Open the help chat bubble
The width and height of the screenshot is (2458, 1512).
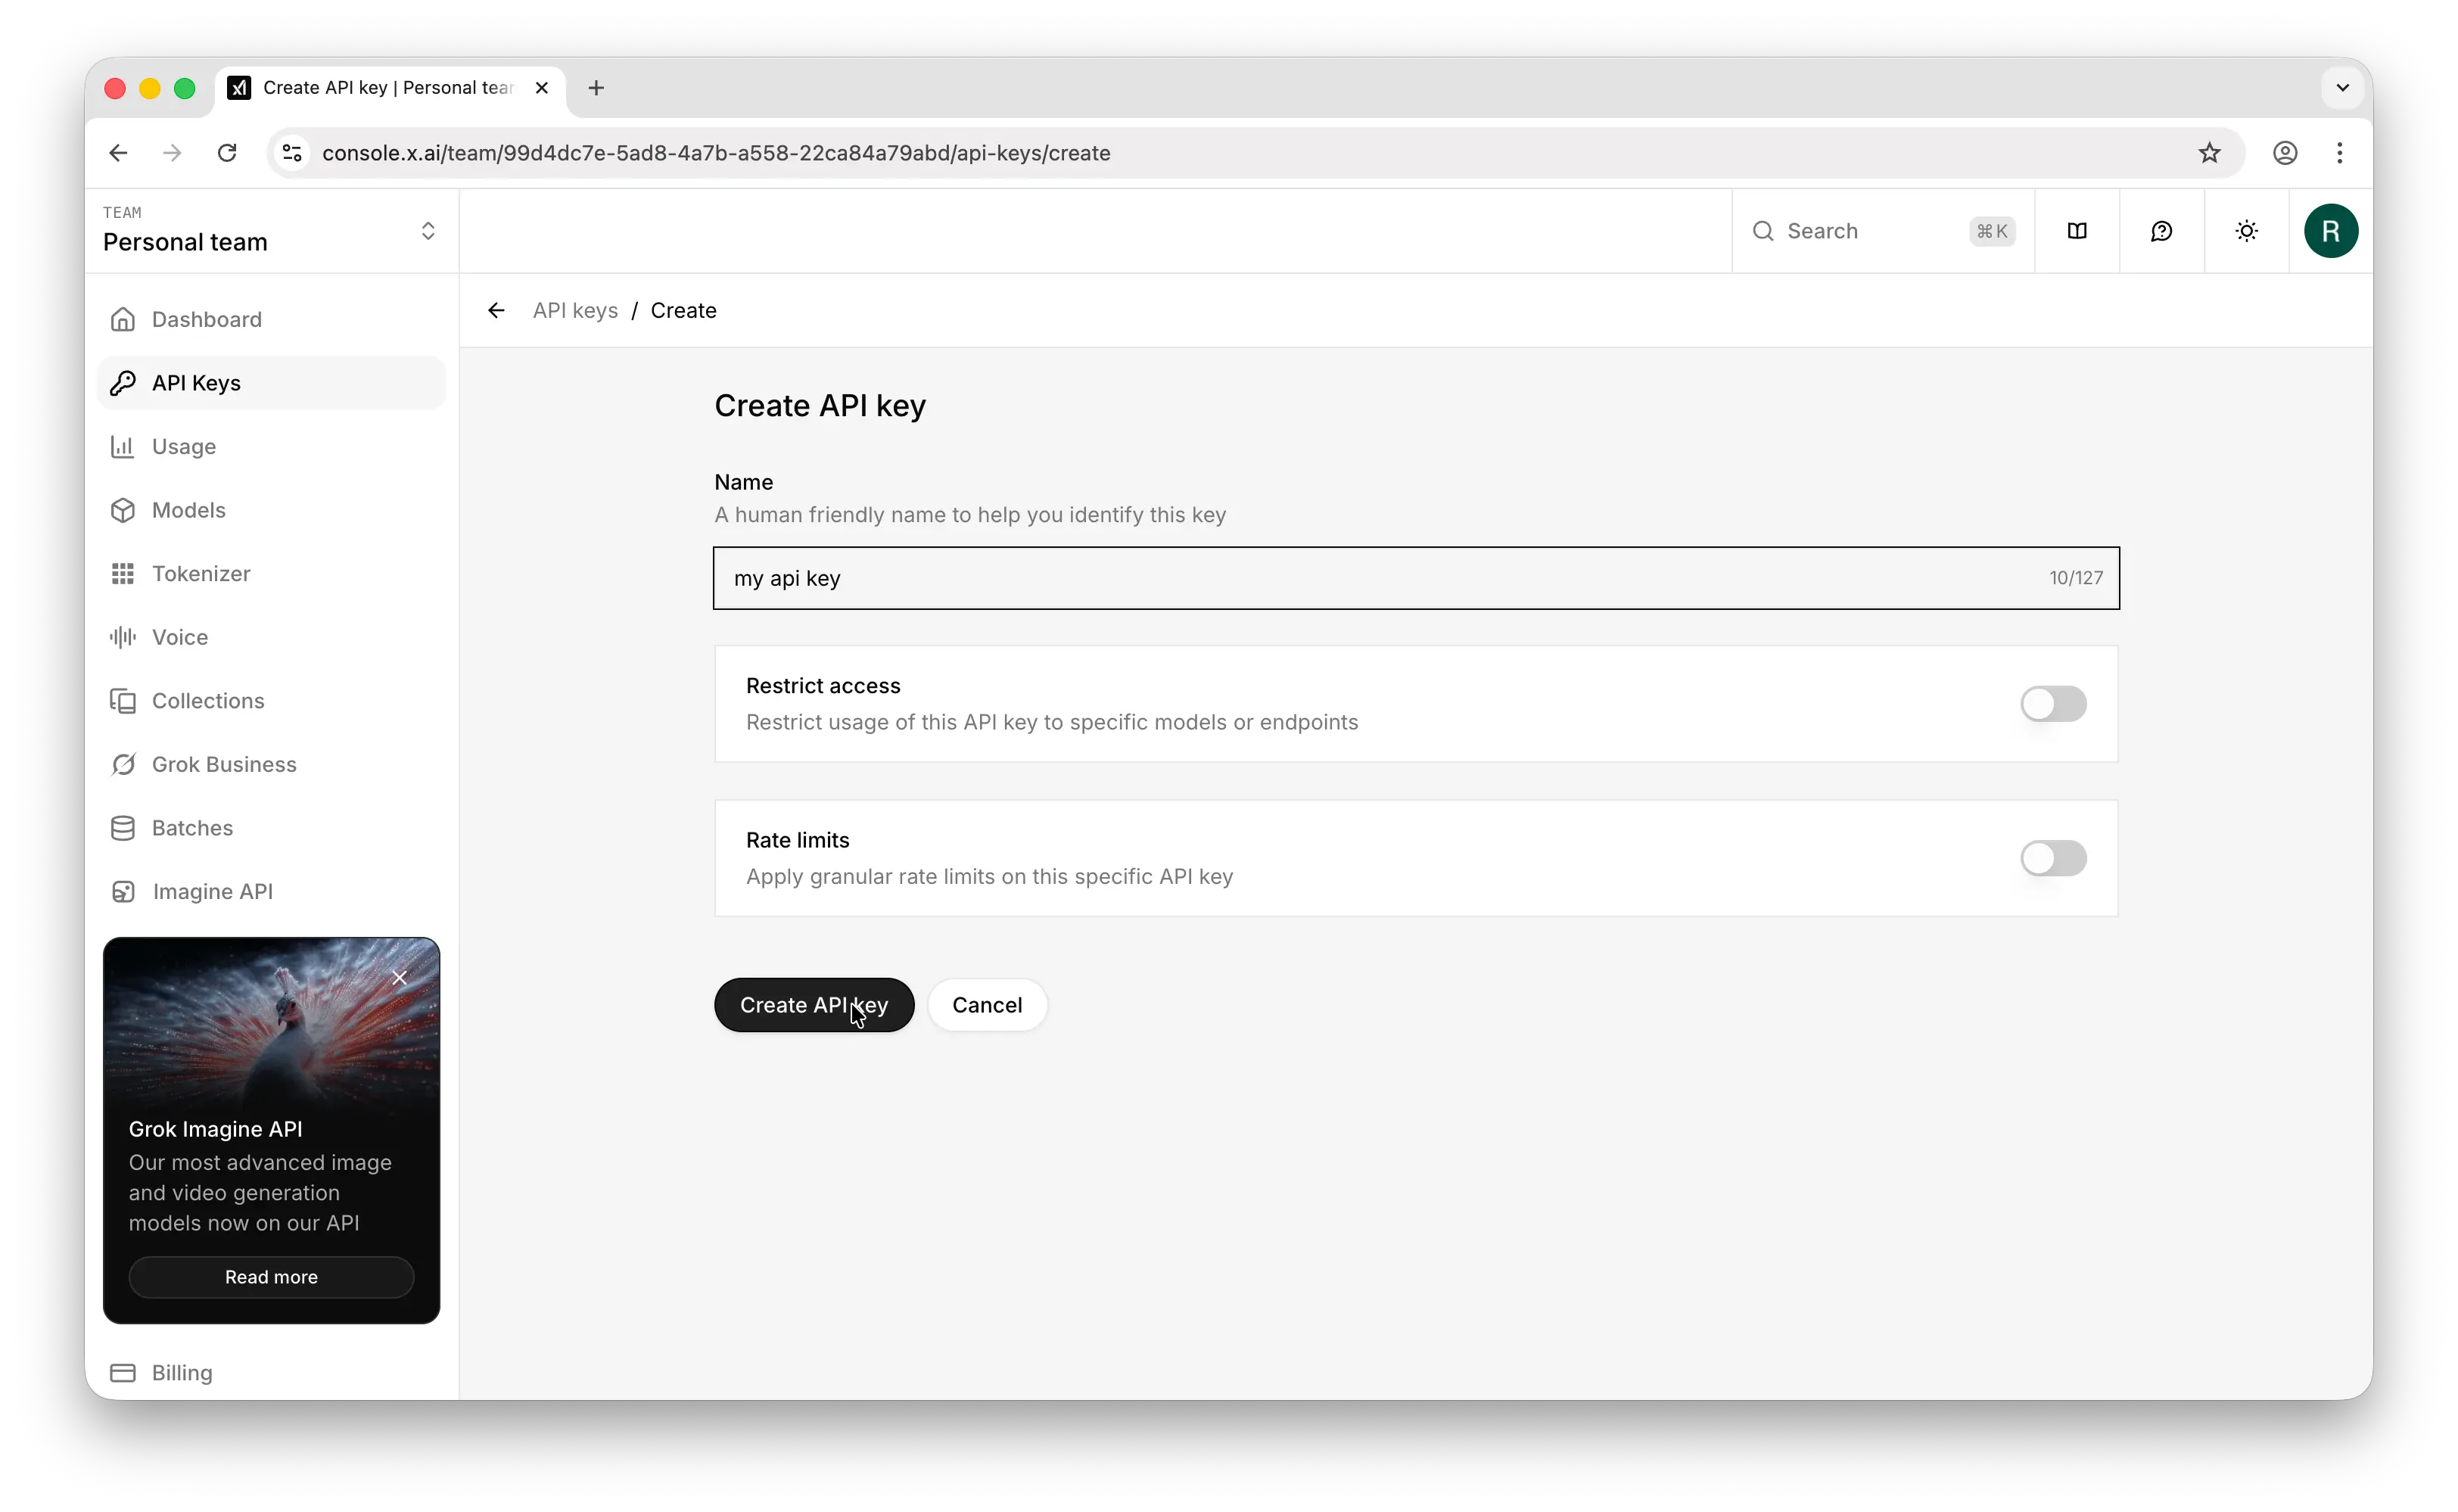(2162, 230)
